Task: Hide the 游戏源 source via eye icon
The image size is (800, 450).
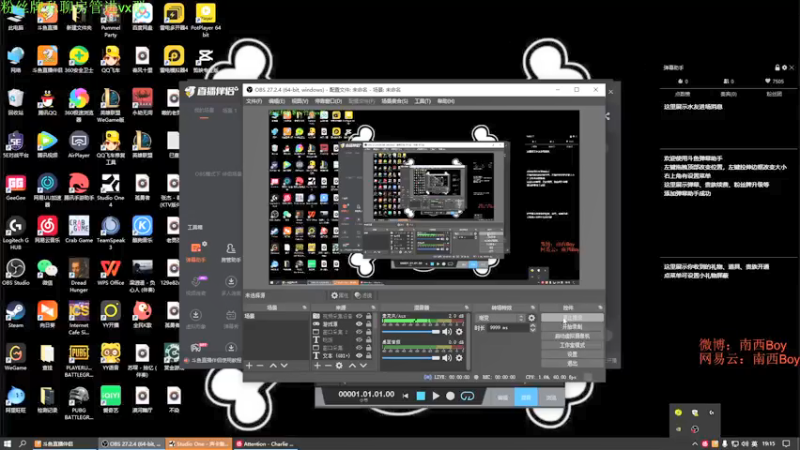Action: 359,324
